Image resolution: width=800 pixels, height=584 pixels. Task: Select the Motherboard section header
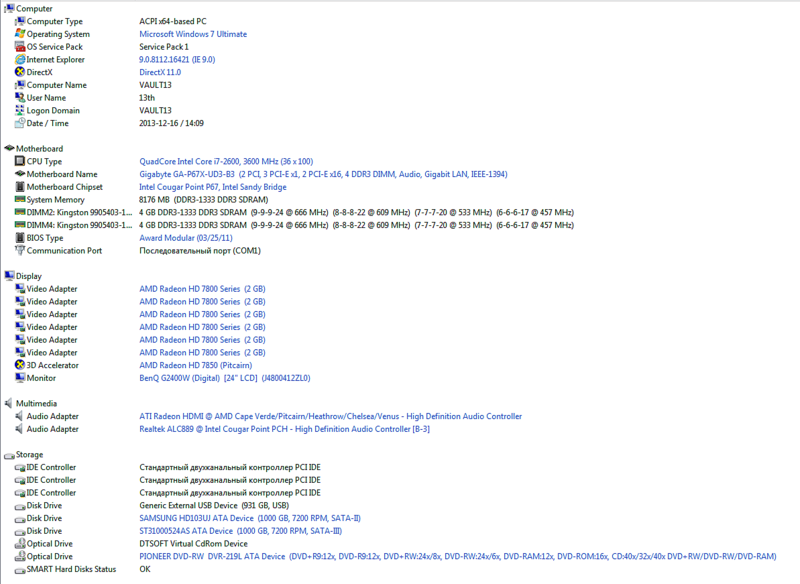click(x=39, y=149)
